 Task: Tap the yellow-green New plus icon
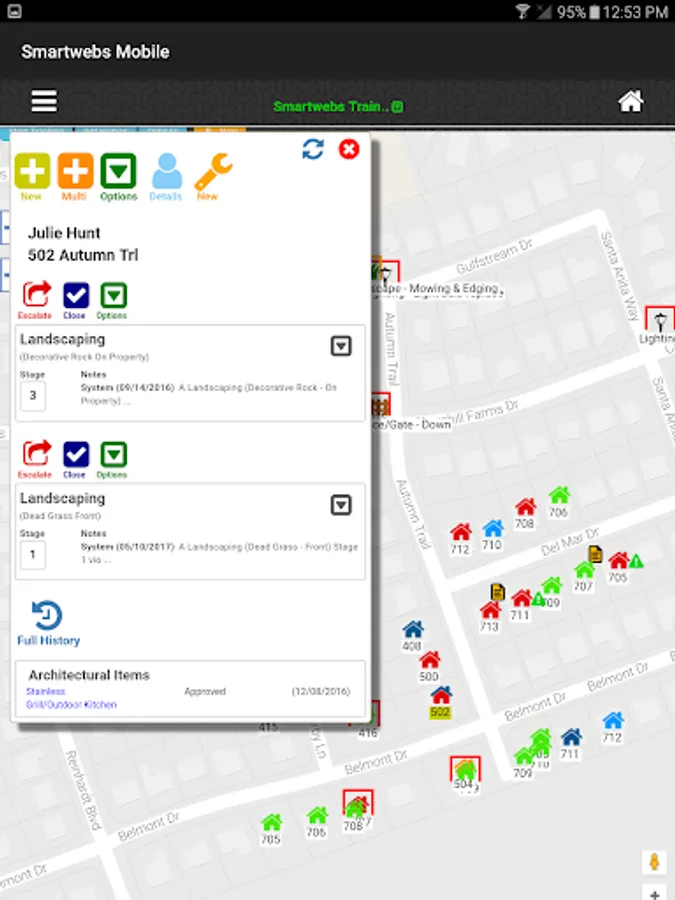pyautogui.click(x=32, y=171)
